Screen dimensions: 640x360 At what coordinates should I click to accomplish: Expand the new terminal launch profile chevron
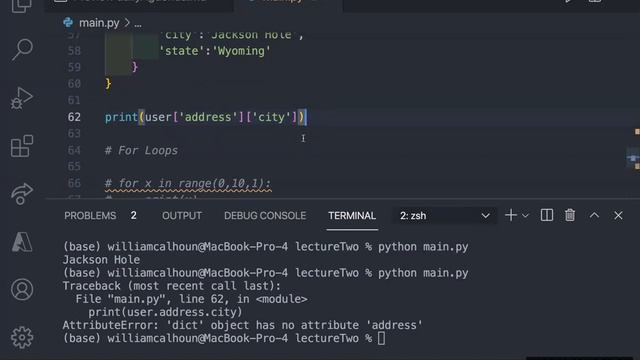click(x=525, y=216)
